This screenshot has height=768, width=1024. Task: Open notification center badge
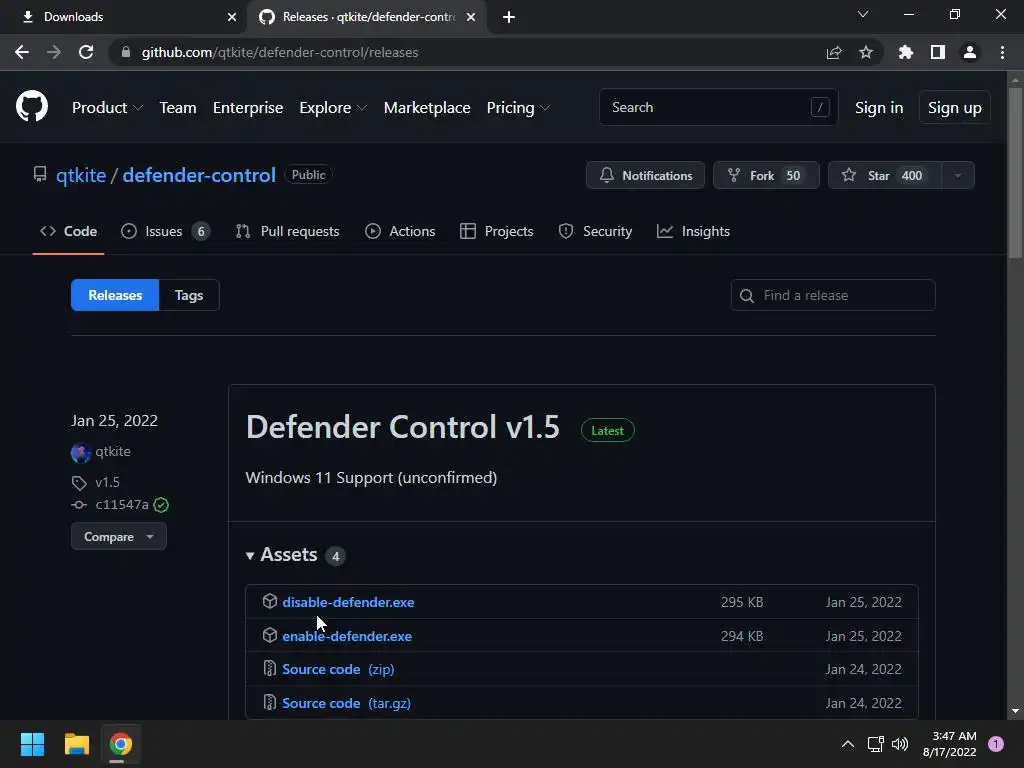click(x=996, y=744)
